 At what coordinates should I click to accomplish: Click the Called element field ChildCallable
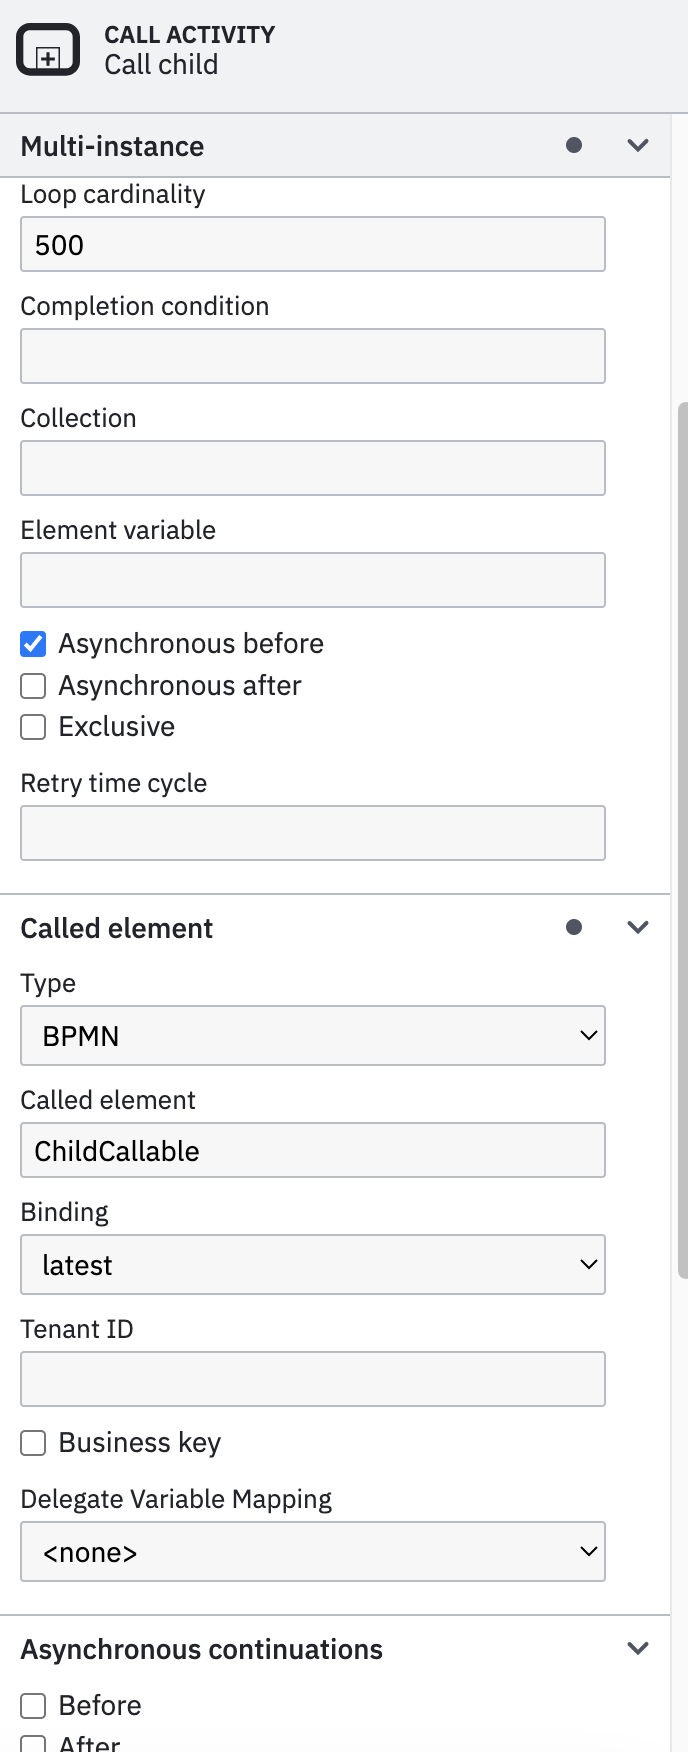(313, 1150)
